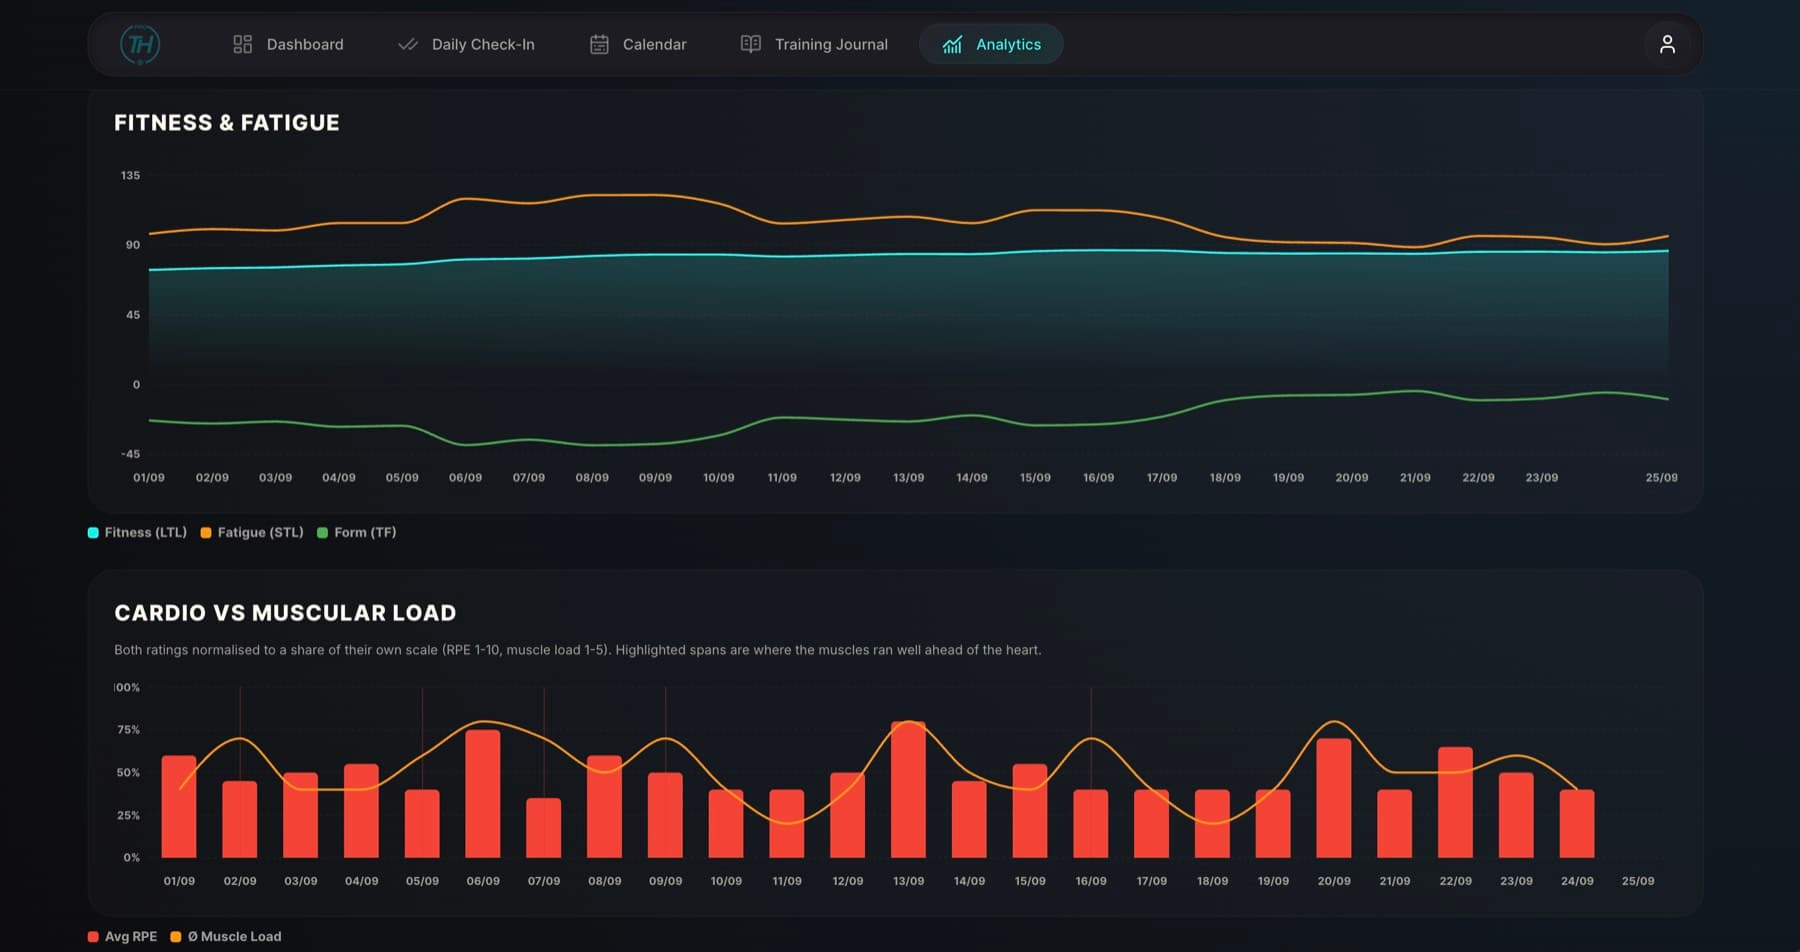Toggle the Fatigue (STL) legend entry
1800x952 pixels.
252,532
